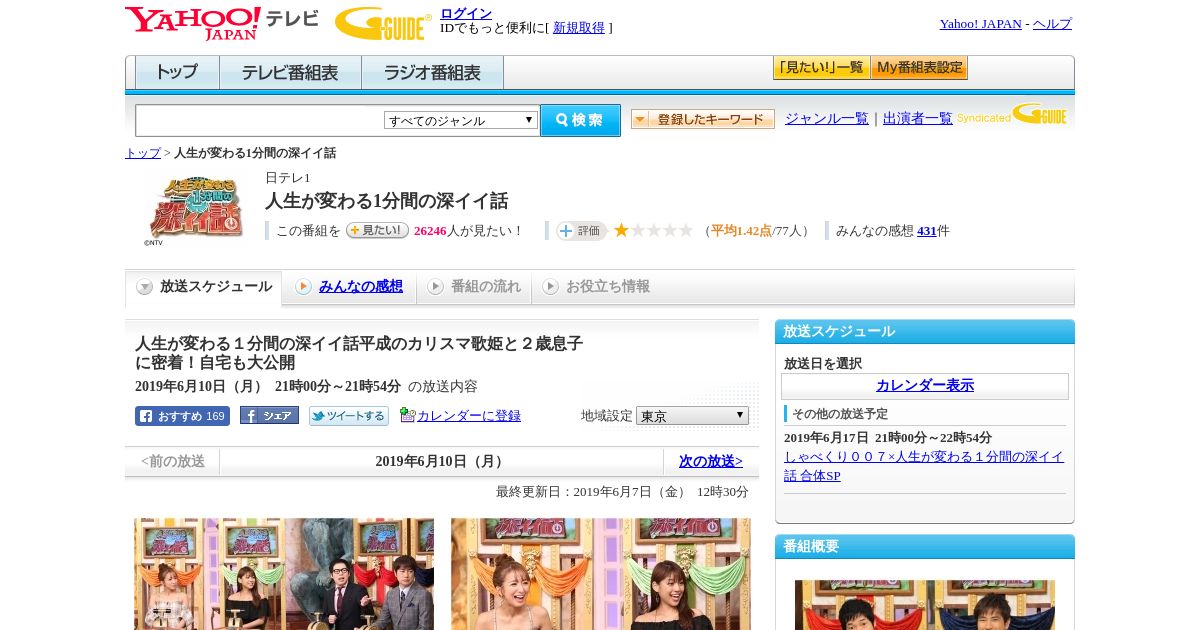
Task: Open the すべてのジャンル genre dropdown
Action: [x=461, y=120]
